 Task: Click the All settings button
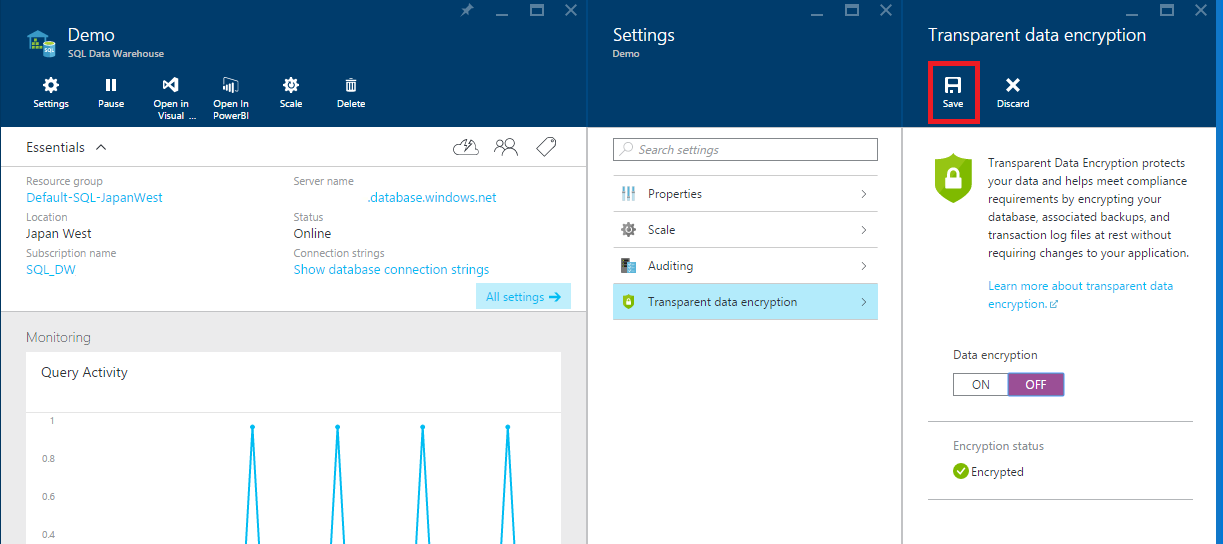coord(523,297)
